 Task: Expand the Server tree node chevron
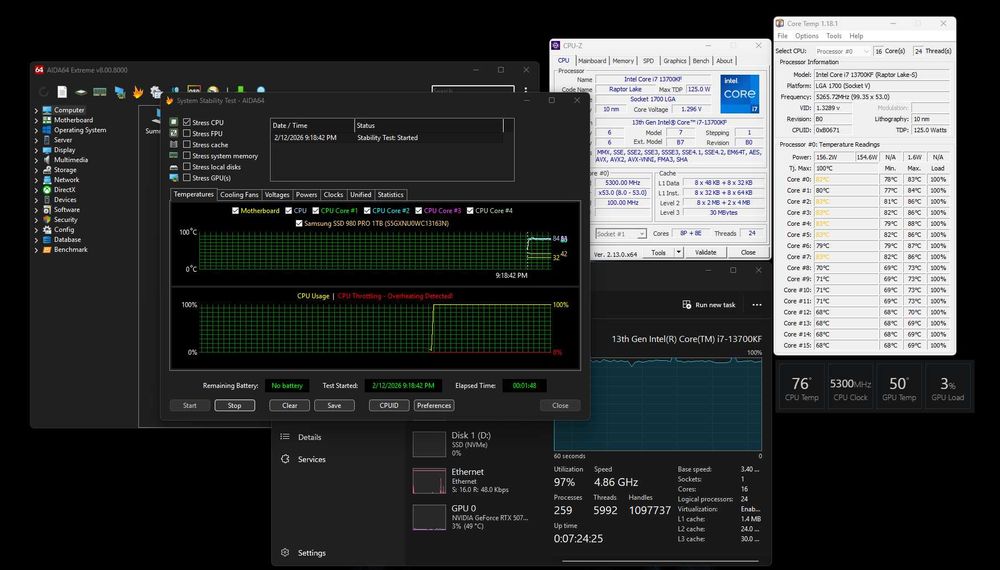[36, 140]
